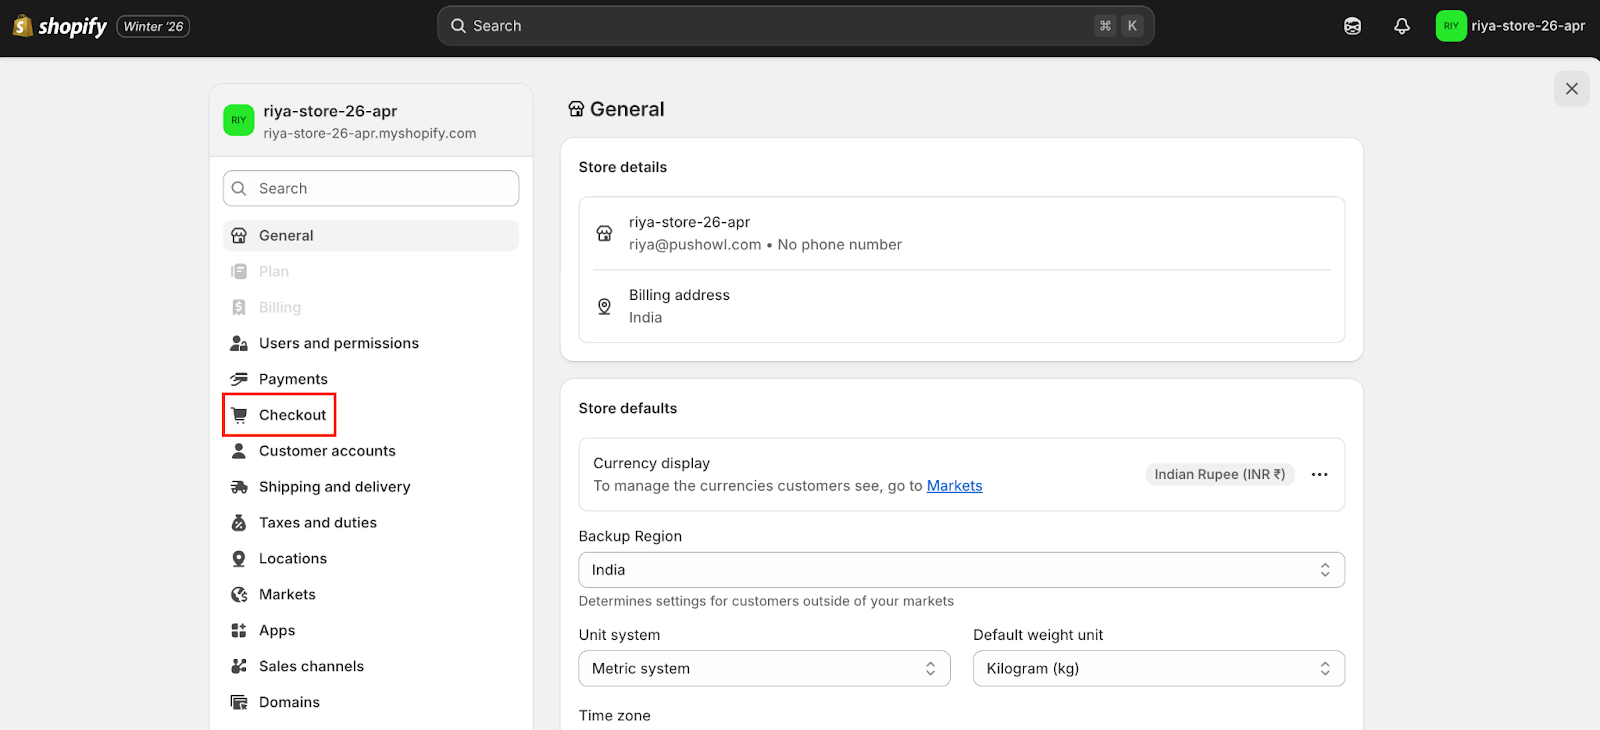This screenshot has width=1600, height=730.
Task: Open the Default weight unit dropdown
Action: click(x=1158, y=669)
